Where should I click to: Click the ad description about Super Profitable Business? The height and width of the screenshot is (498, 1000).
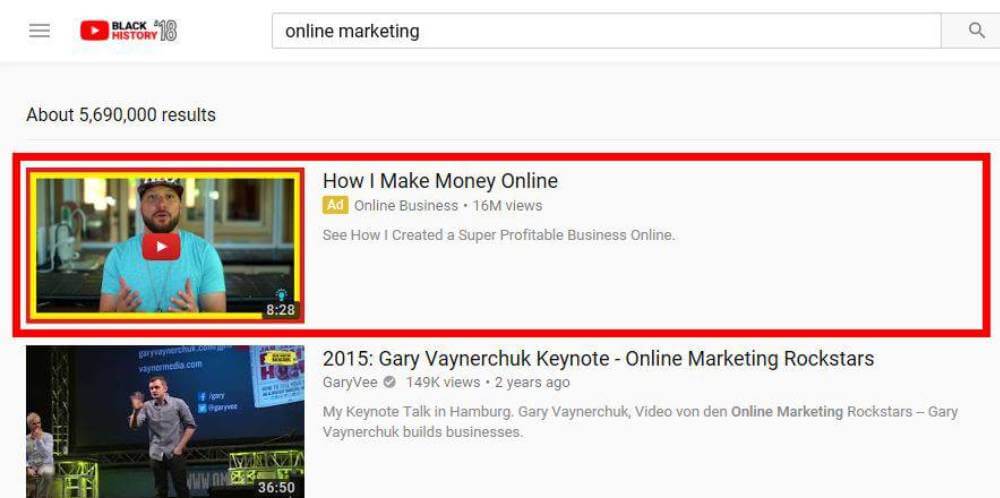click(x=499, y=235)
